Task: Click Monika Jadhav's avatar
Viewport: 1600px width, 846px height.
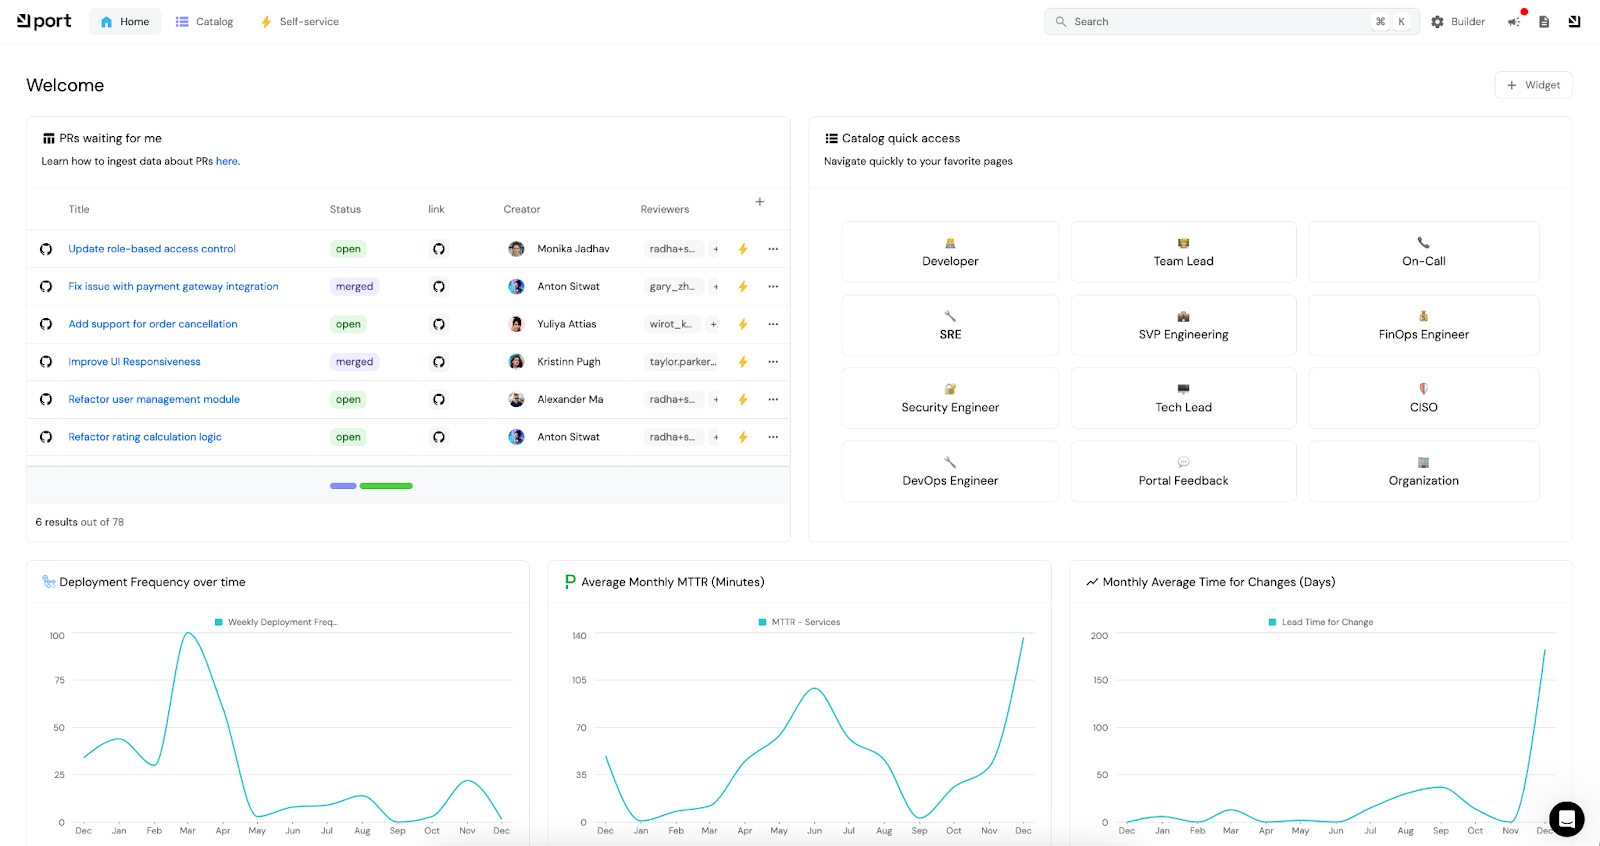Action: (x=516, y=249)
